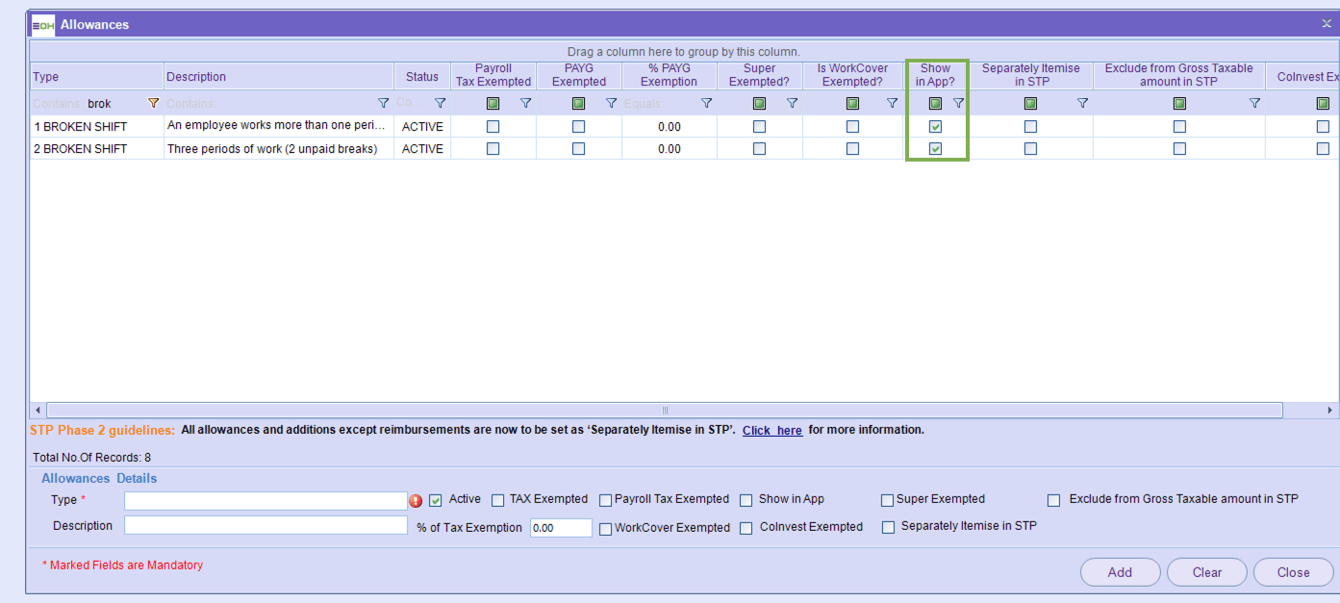This screenshot has width=1340, height=603.
Task: Open the 'Click here' STP guidelines link
Action: click(x=772, y=431)
